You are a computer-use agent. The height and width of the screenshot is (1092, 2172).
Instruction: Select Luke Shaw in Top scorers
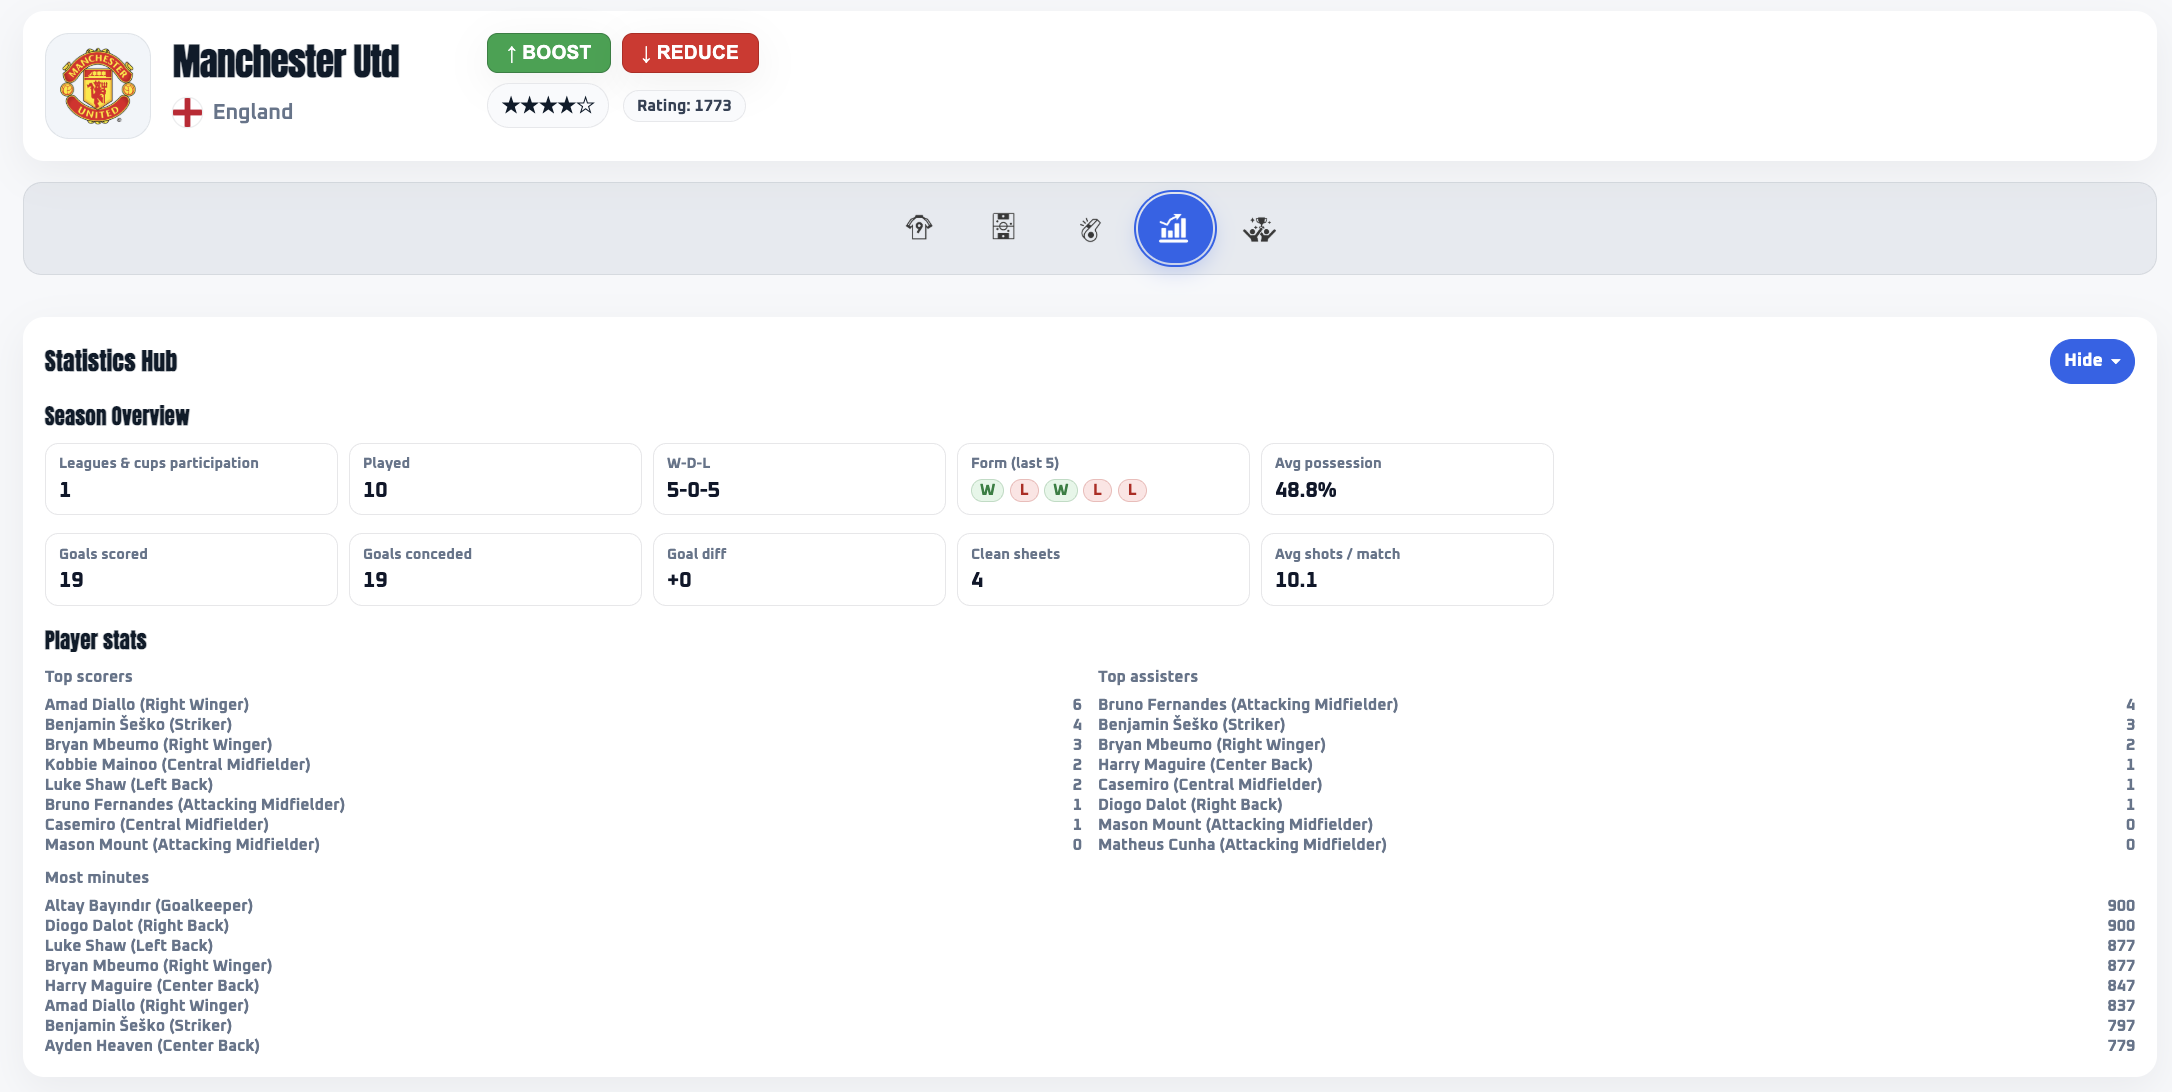click(563, 785)
